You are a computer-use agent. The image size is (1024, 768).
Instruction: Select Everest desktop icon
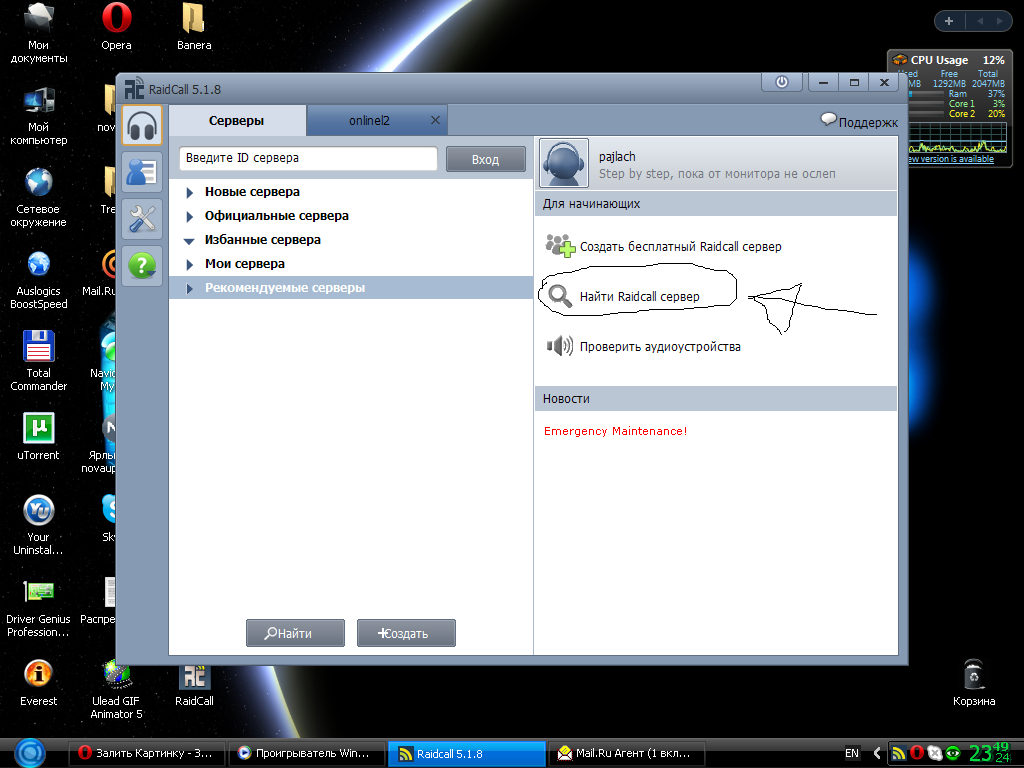39,682
